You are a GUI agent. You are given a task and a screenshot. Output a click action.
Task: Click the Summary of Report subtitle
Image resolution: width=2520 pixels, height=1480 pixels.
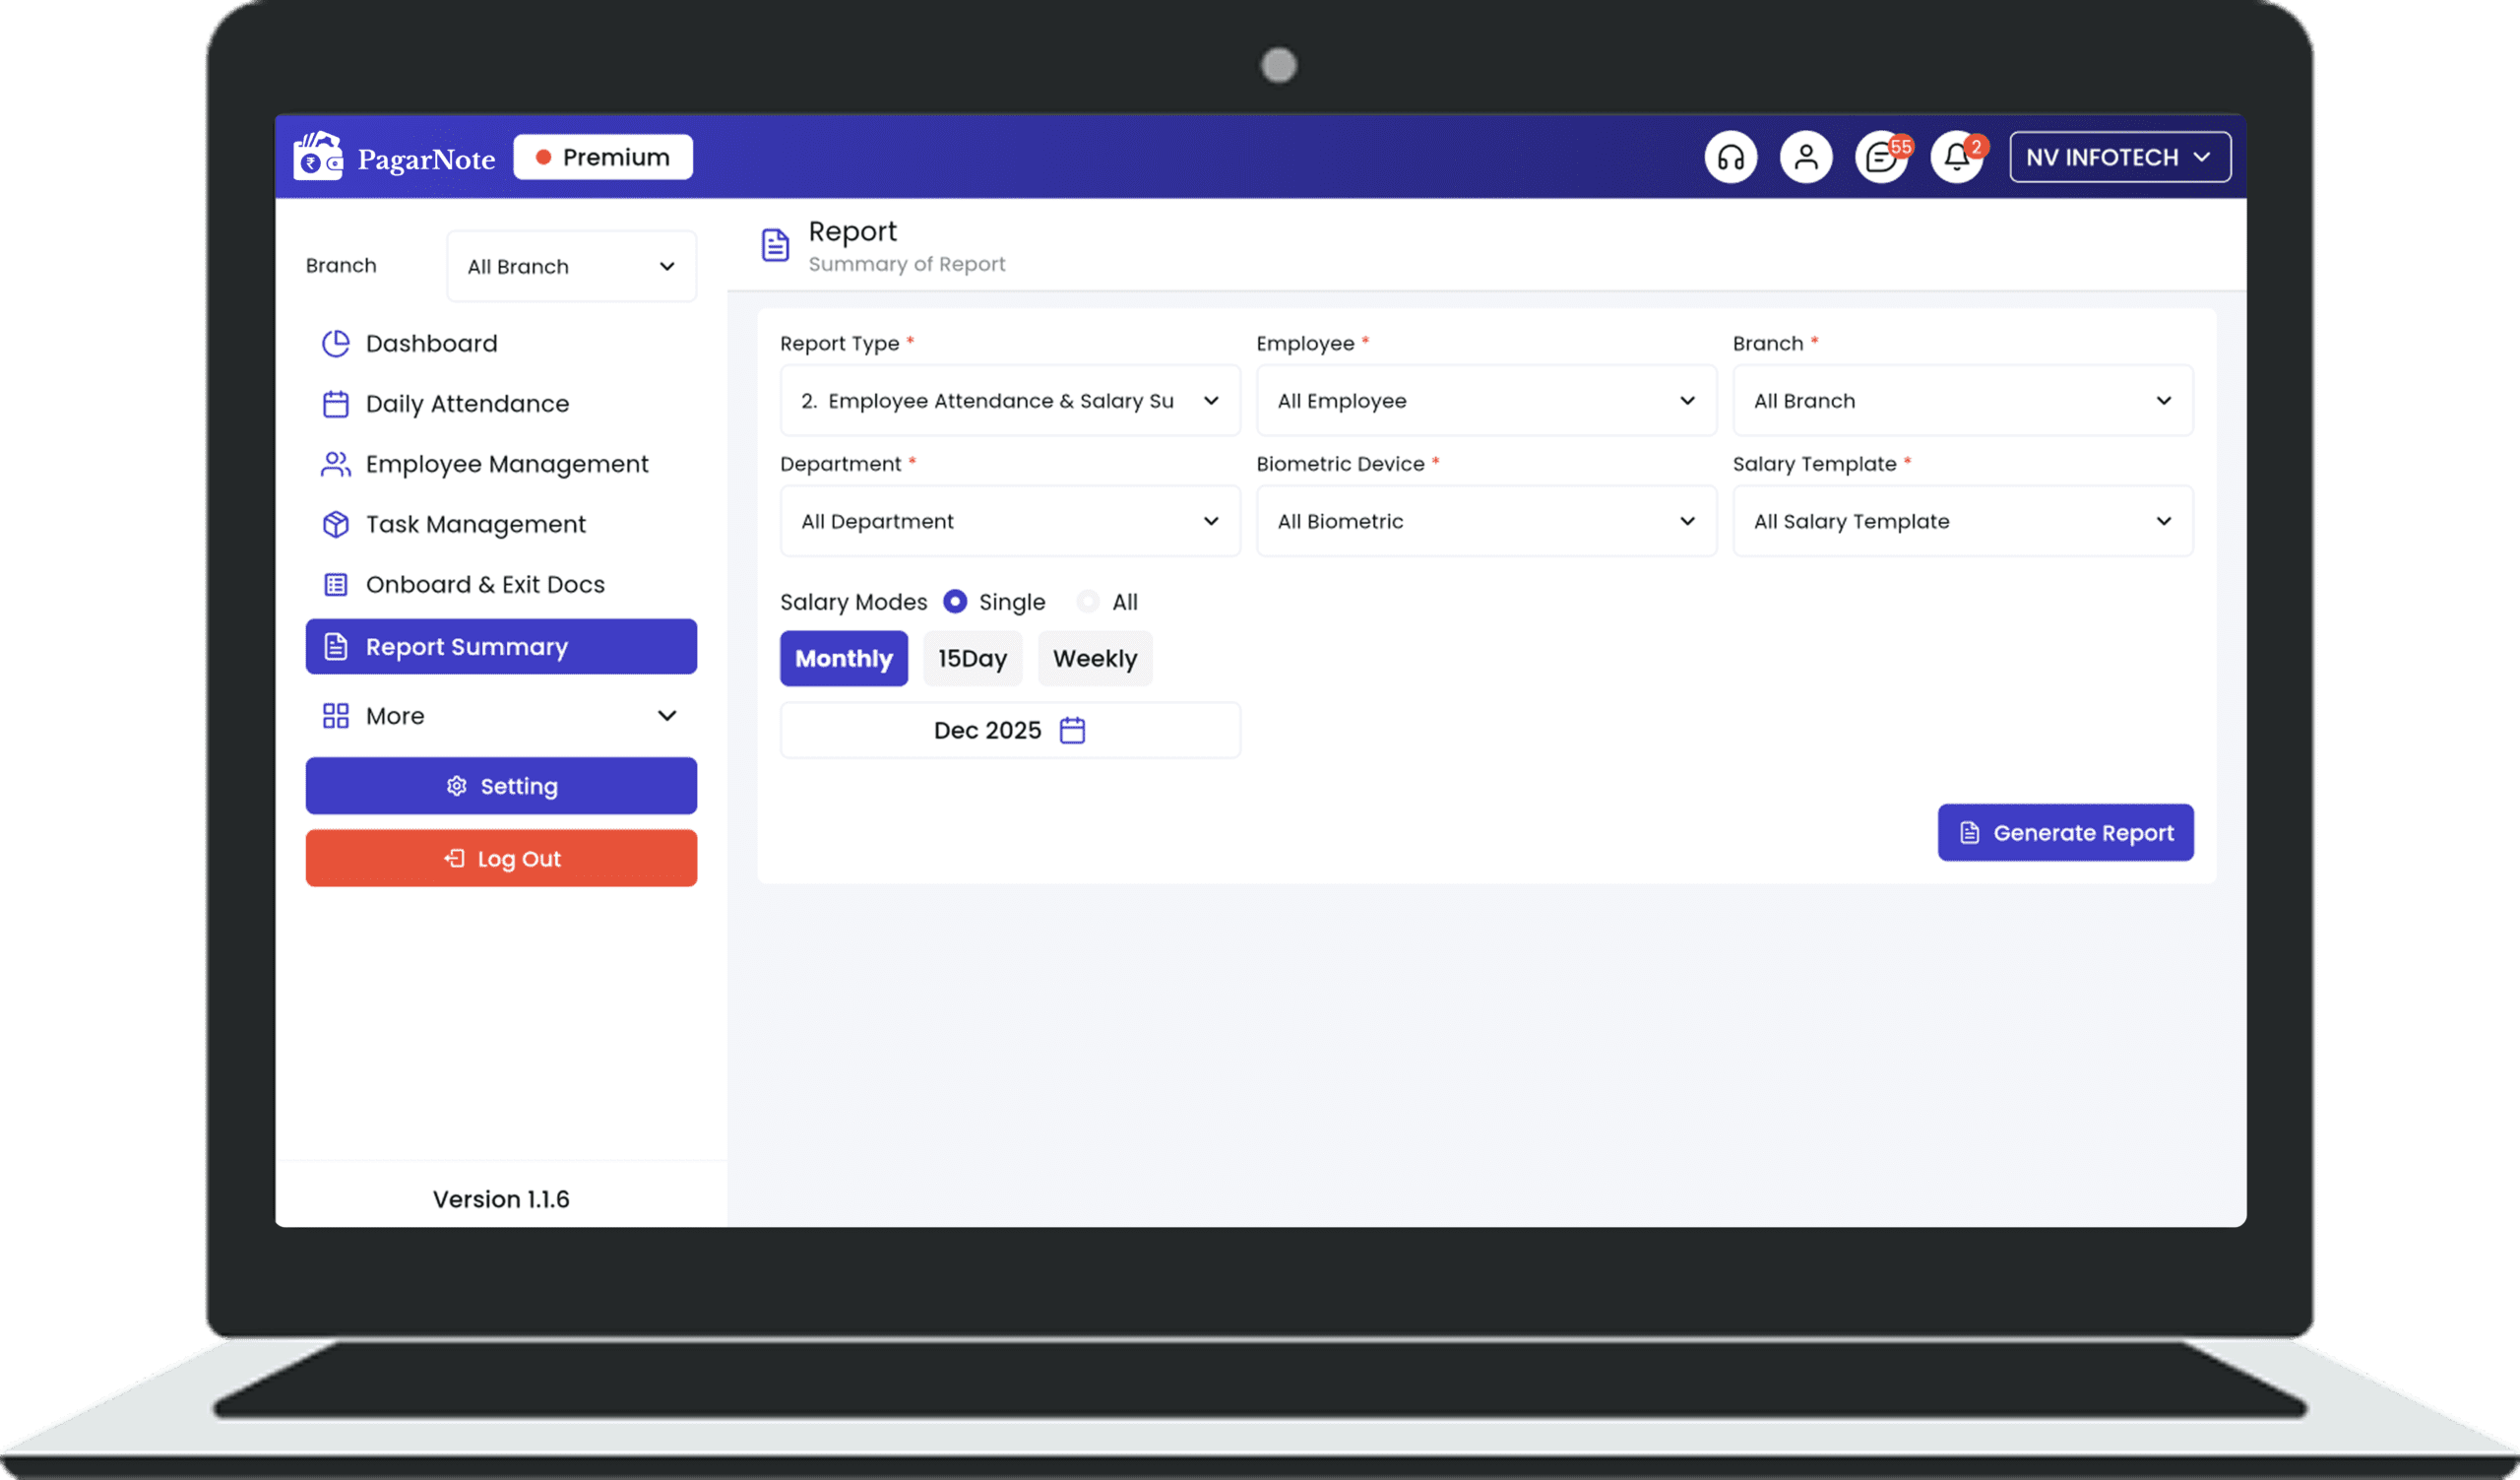907,264
